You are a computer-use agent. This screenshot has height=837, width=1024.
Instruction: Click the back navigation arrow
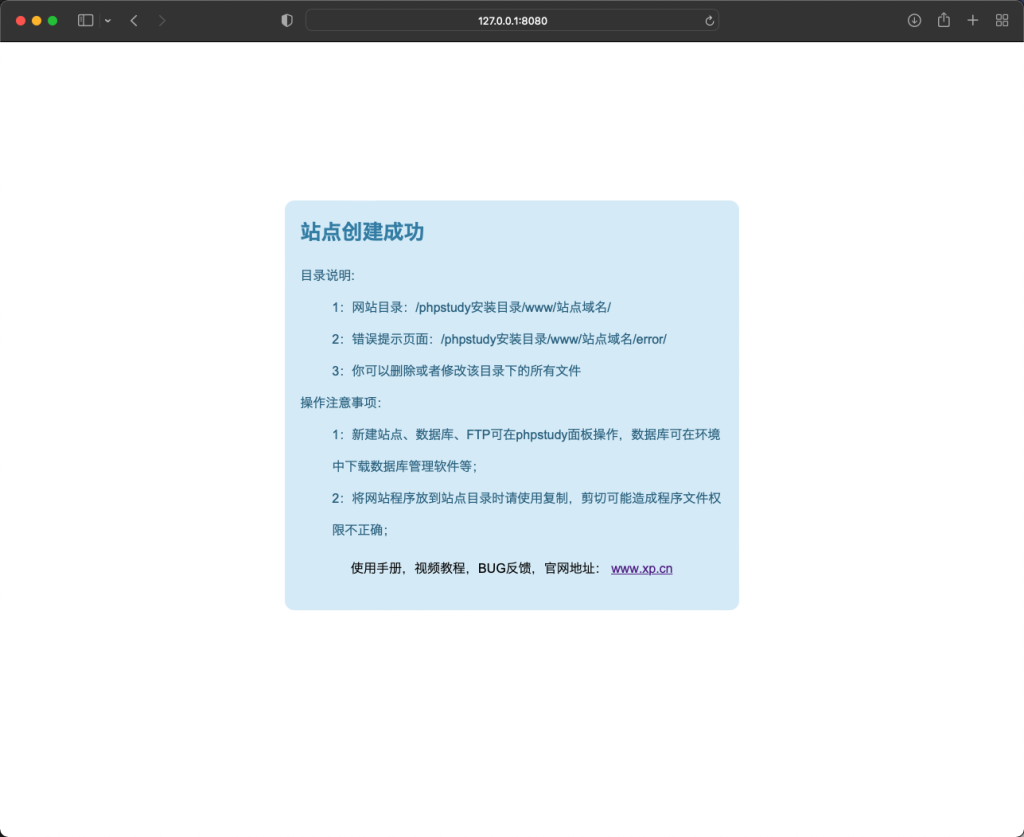point(134,20)
